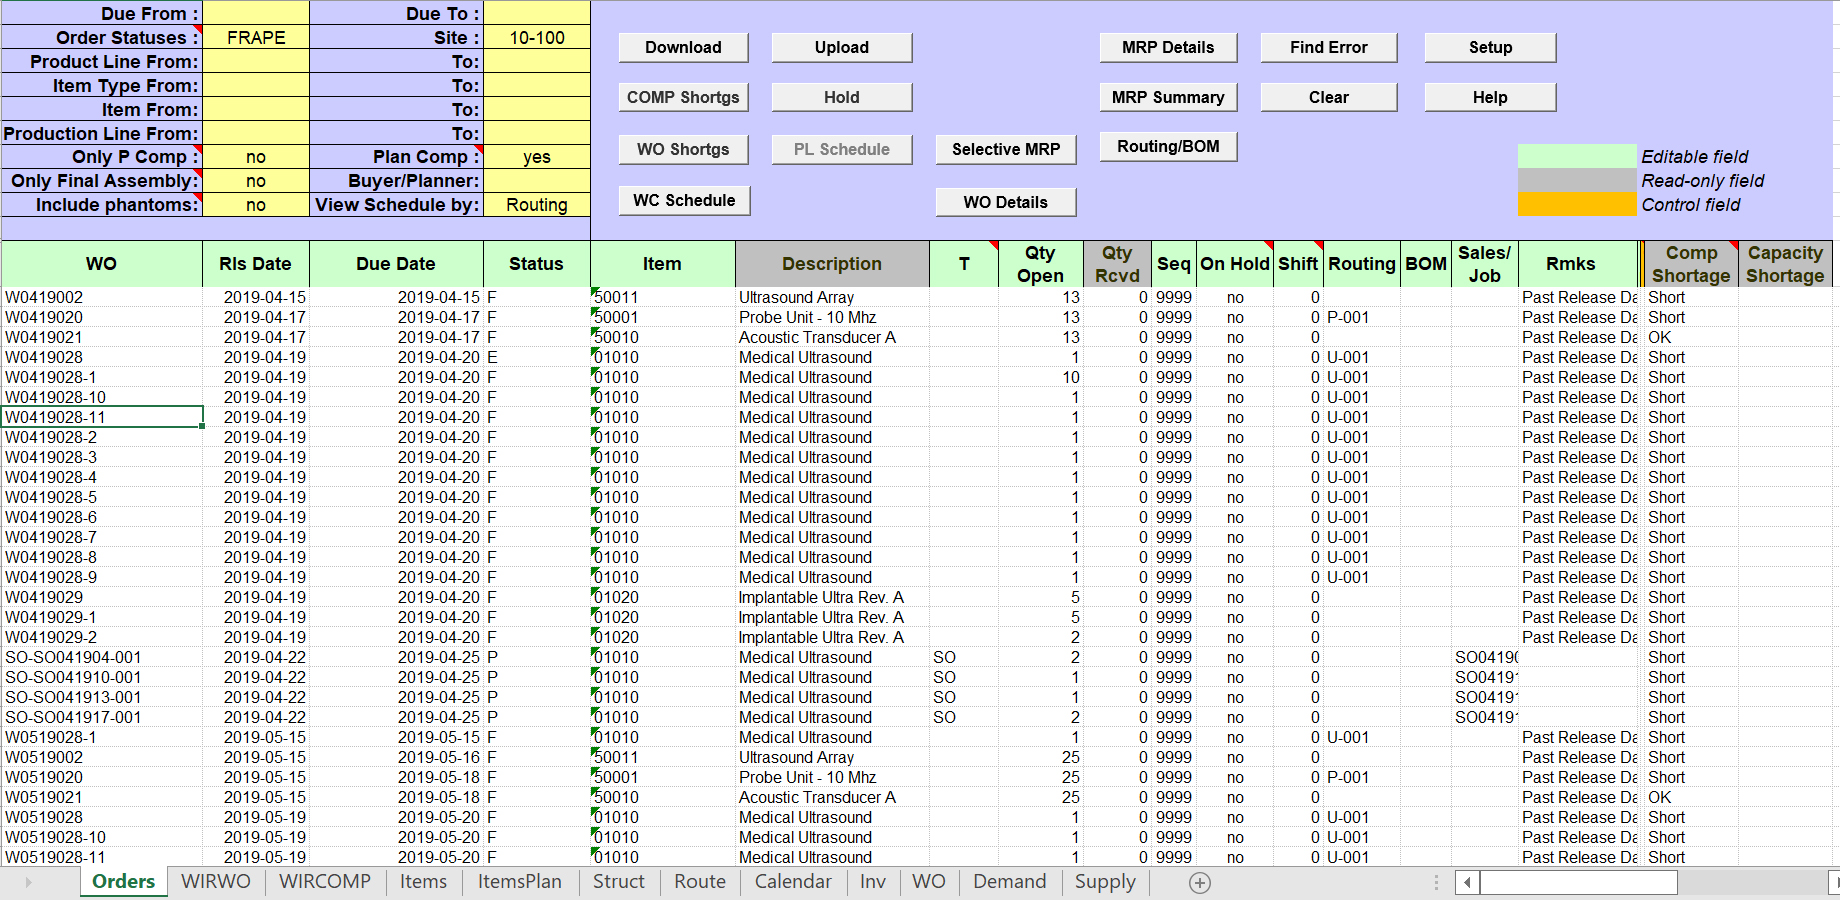Click the COMP Shortgs button

tap(683, 97)
